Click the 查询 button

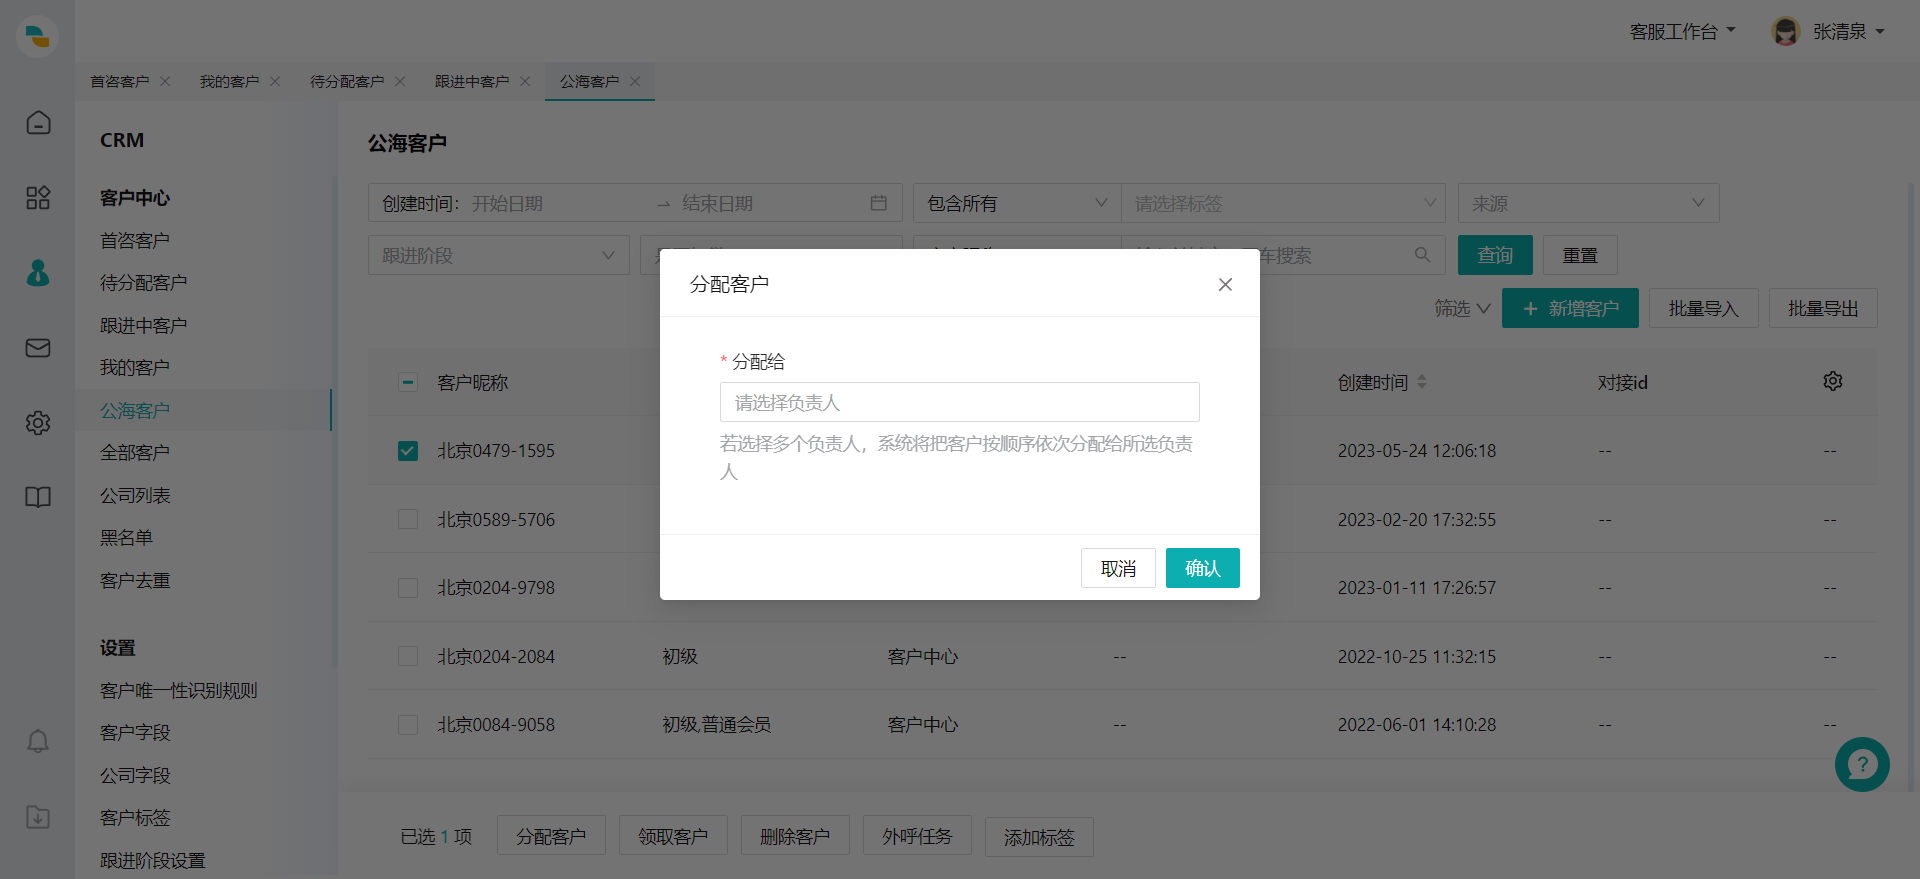click(1495, 255)
